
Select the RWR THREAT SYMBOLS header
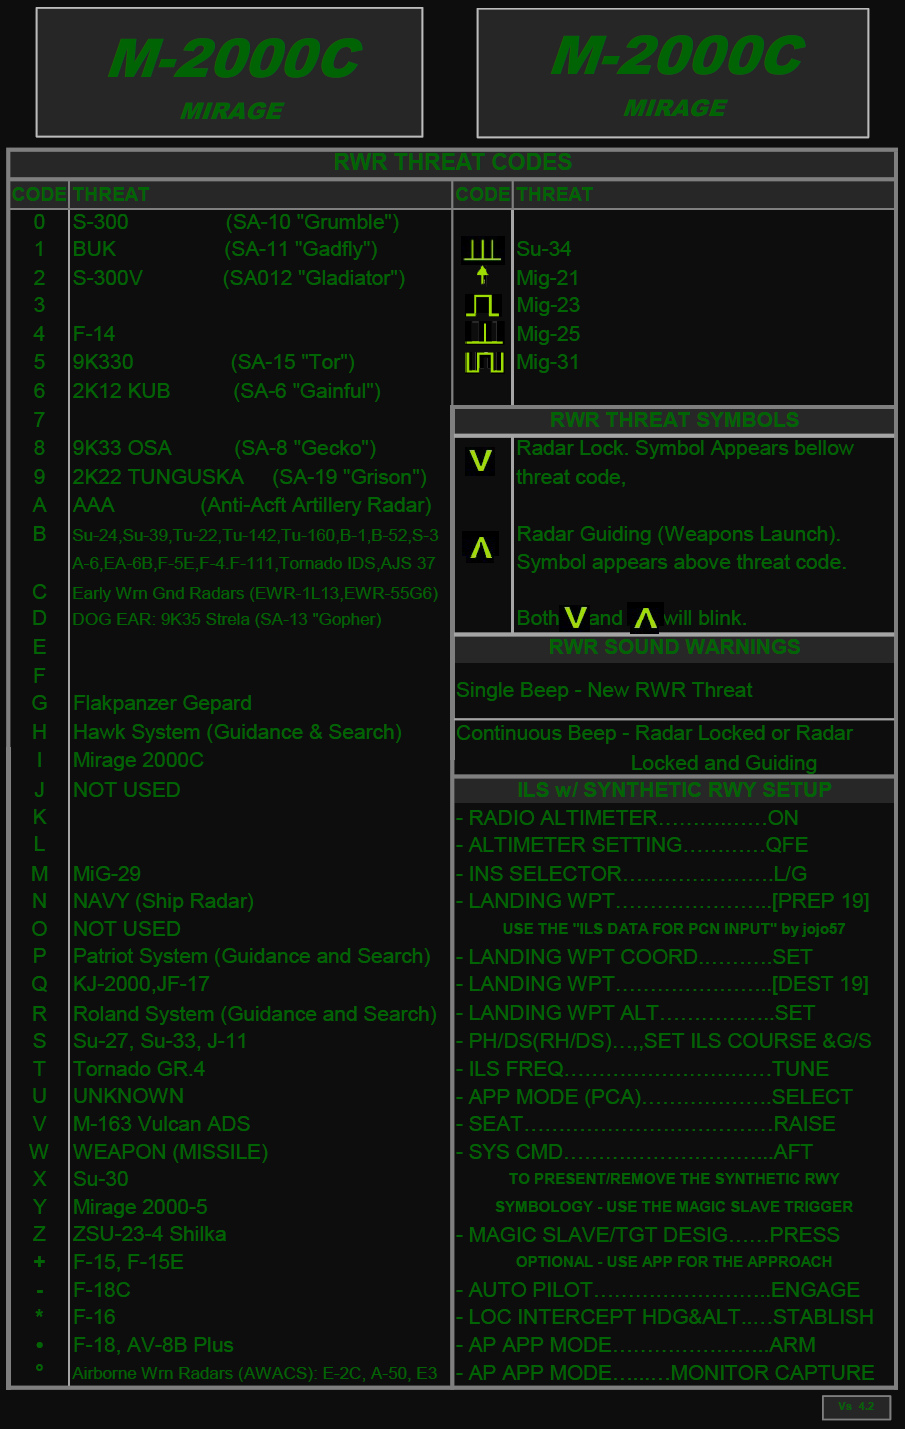pyautogui.click(x=674, y=420)
